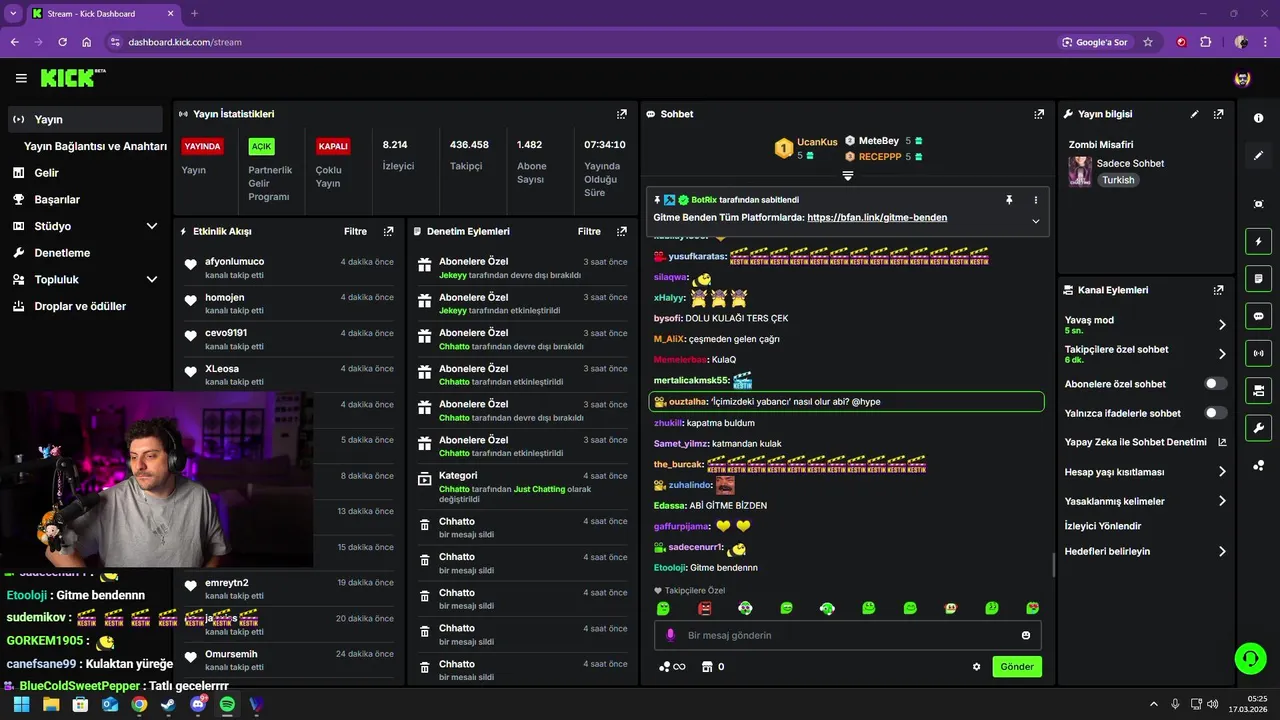1280x720 pixels.
Task: Click the green support headset button
Action: pos(1250,658)
